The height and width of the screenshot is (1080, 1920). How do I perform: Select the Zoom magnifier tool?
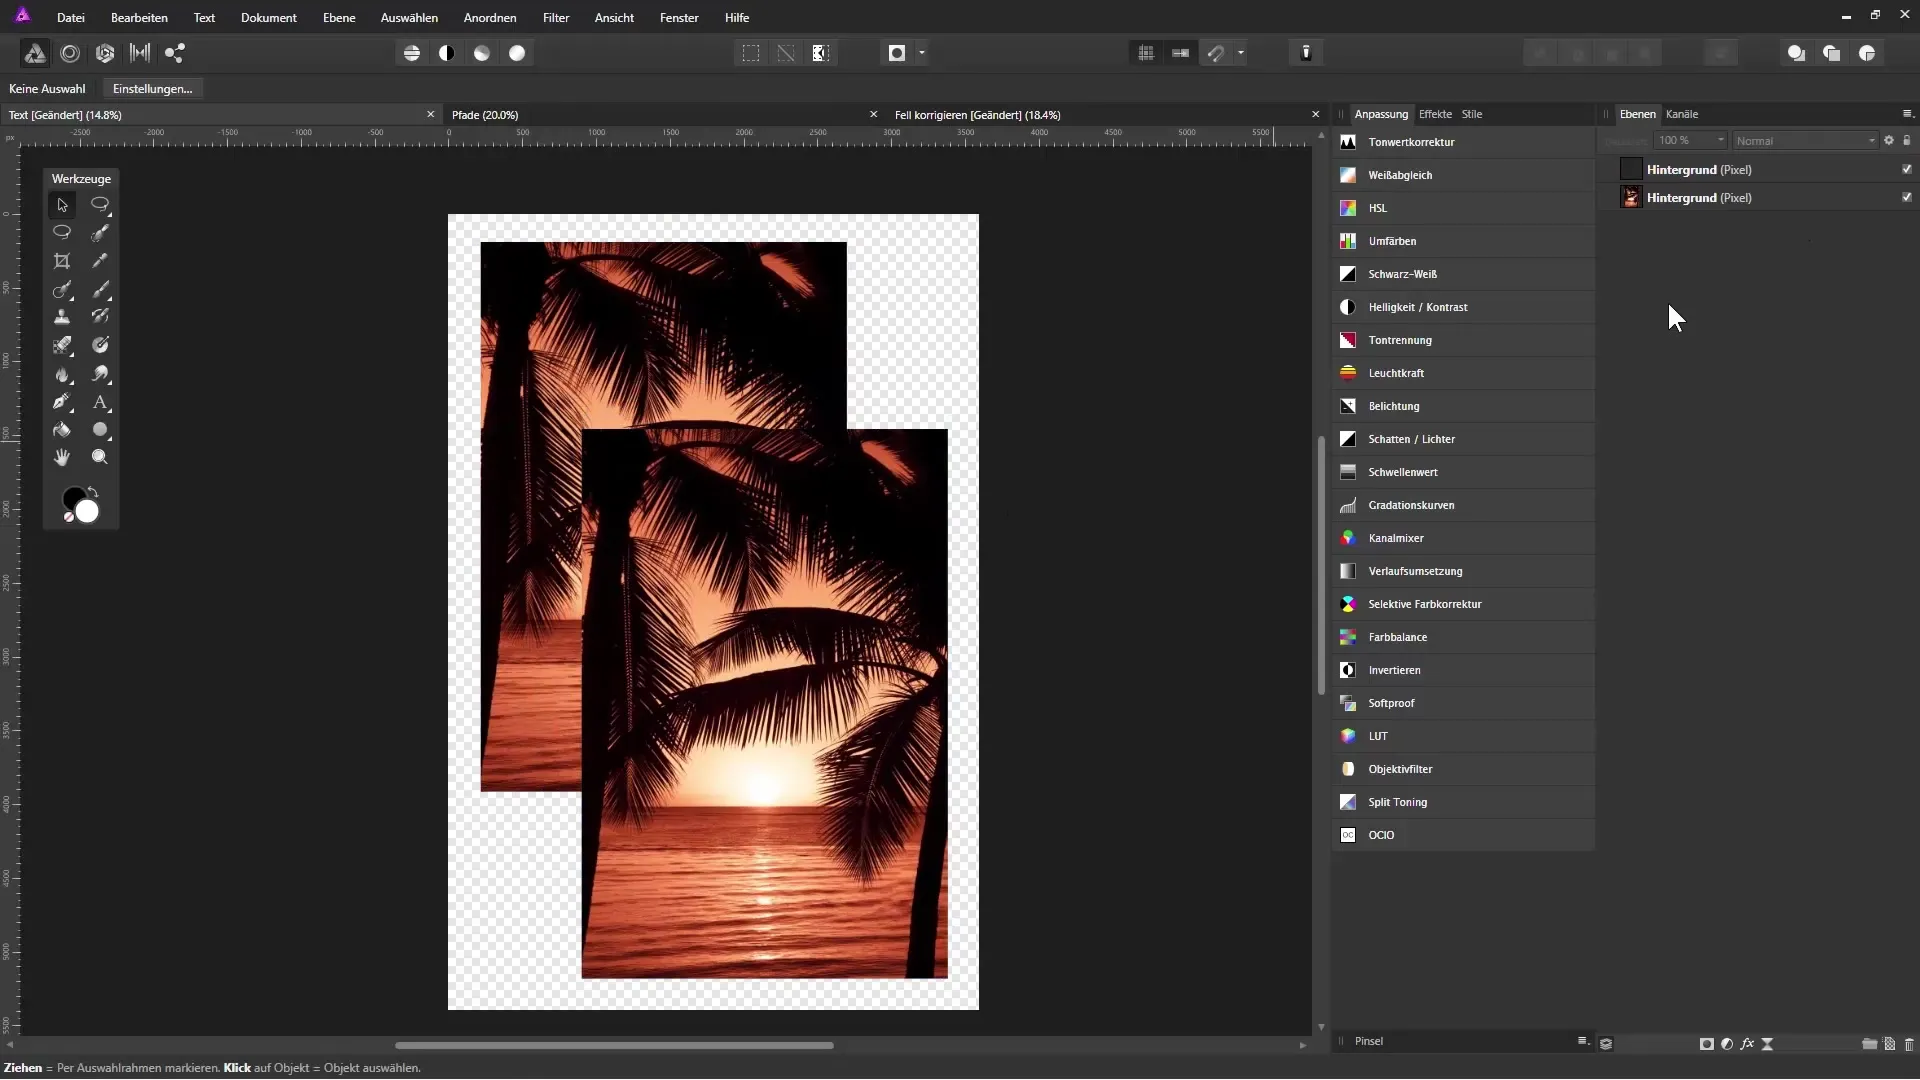click(x=100, y=457)
